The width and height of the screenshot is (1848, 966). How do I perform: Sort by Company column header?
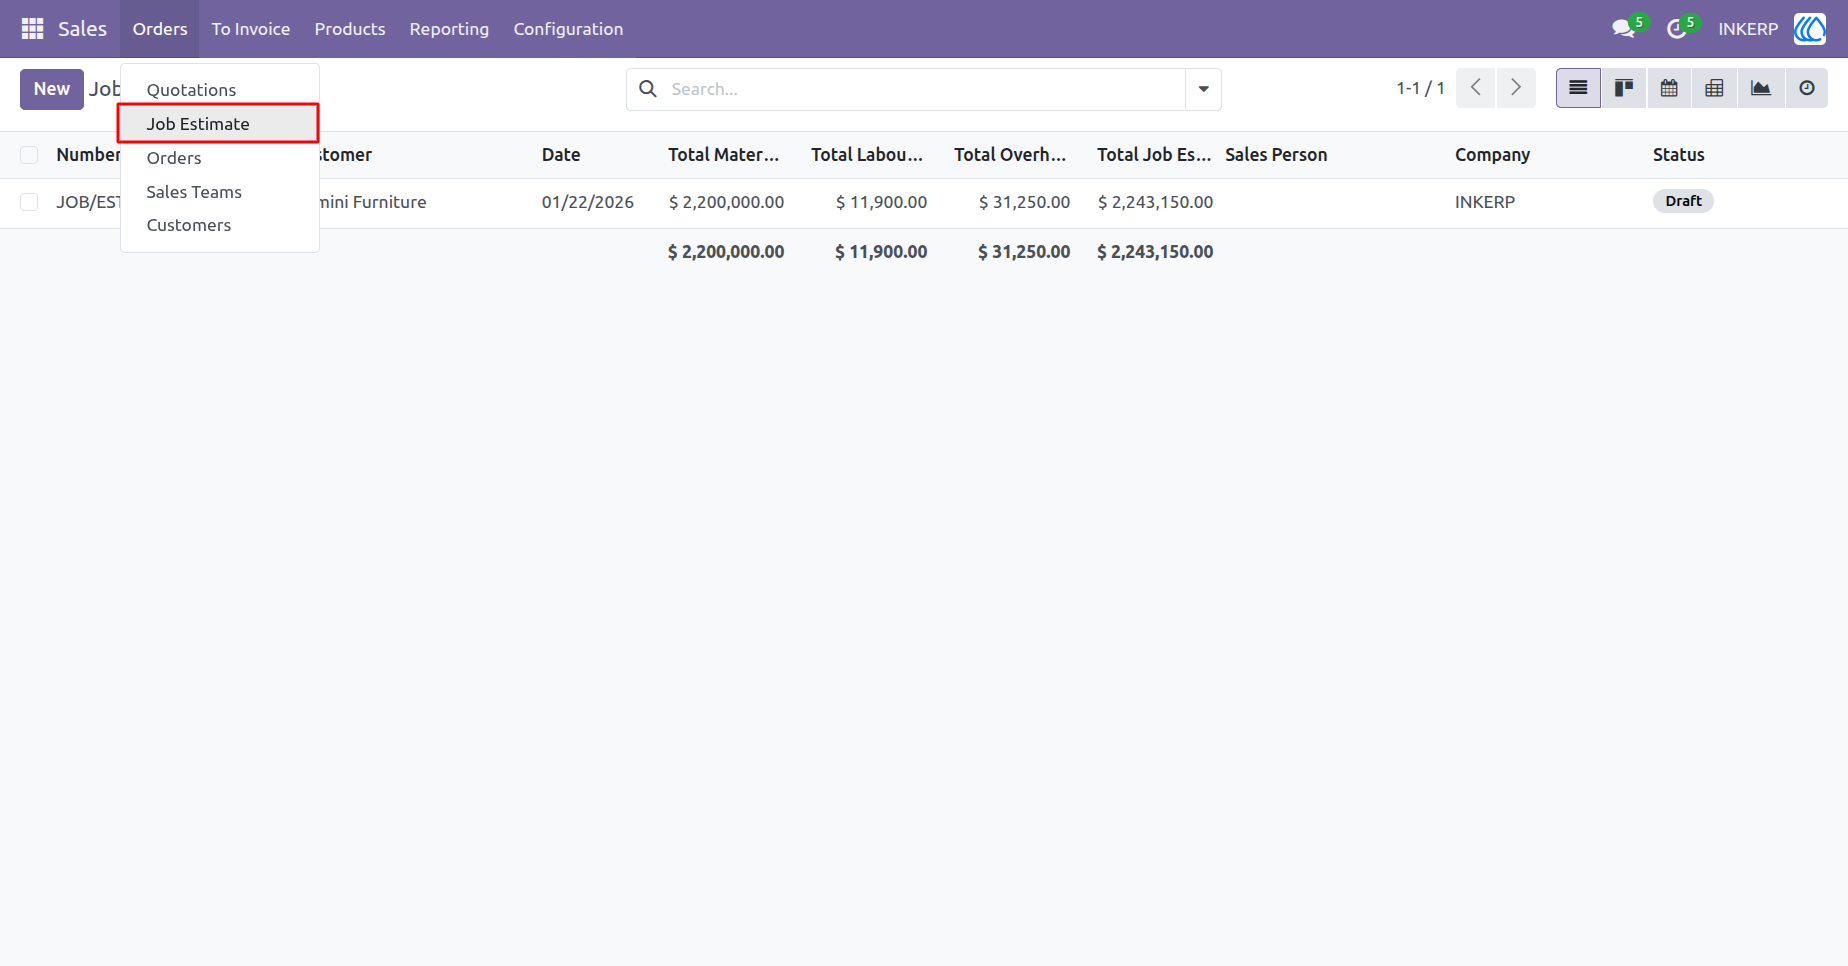point(1492,155)
